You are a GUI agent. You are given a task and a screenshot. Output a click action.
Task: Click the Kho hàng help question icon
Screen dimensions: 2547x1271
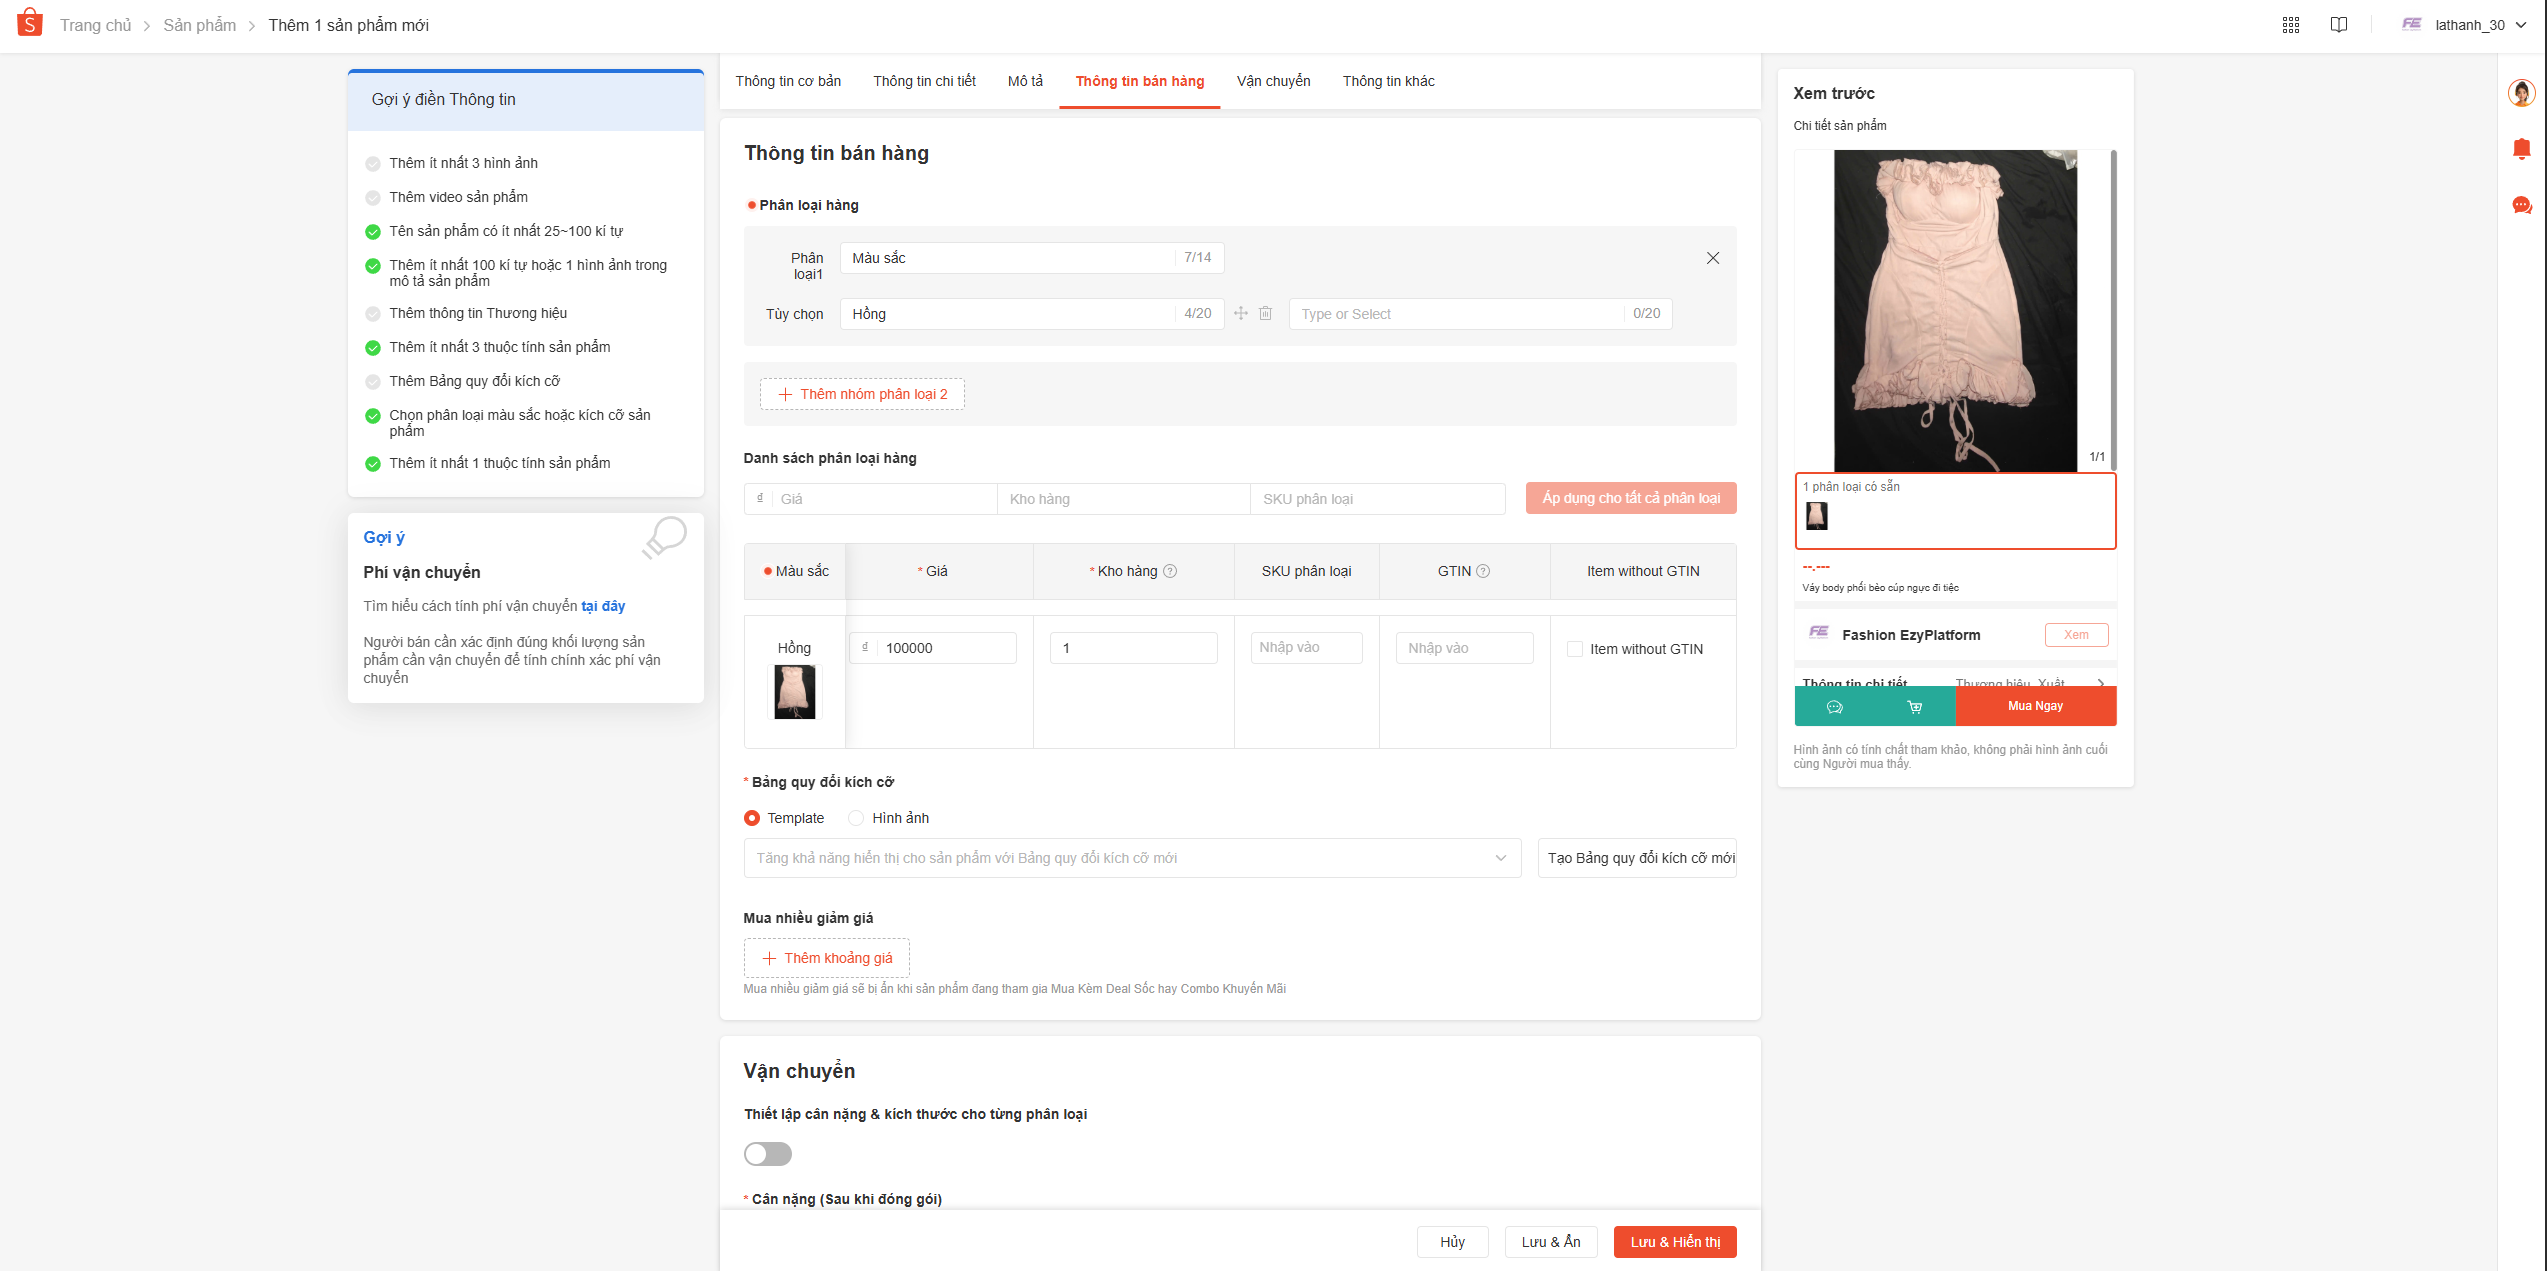click(1170, 572)
